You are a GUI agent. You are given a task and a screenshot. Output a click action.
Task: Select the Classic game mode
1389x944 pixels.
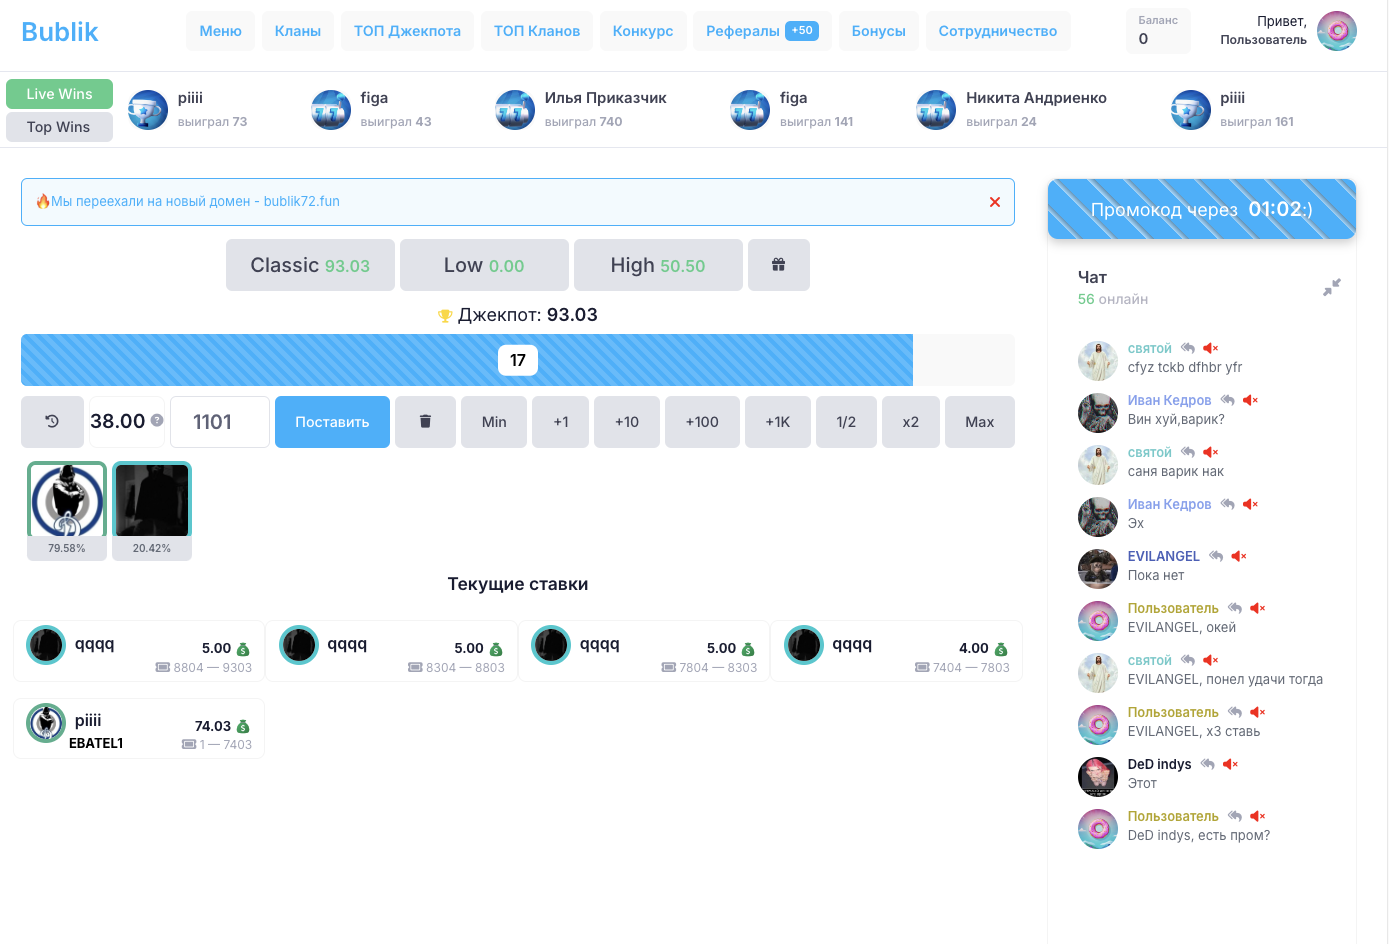tap(310, 265)
